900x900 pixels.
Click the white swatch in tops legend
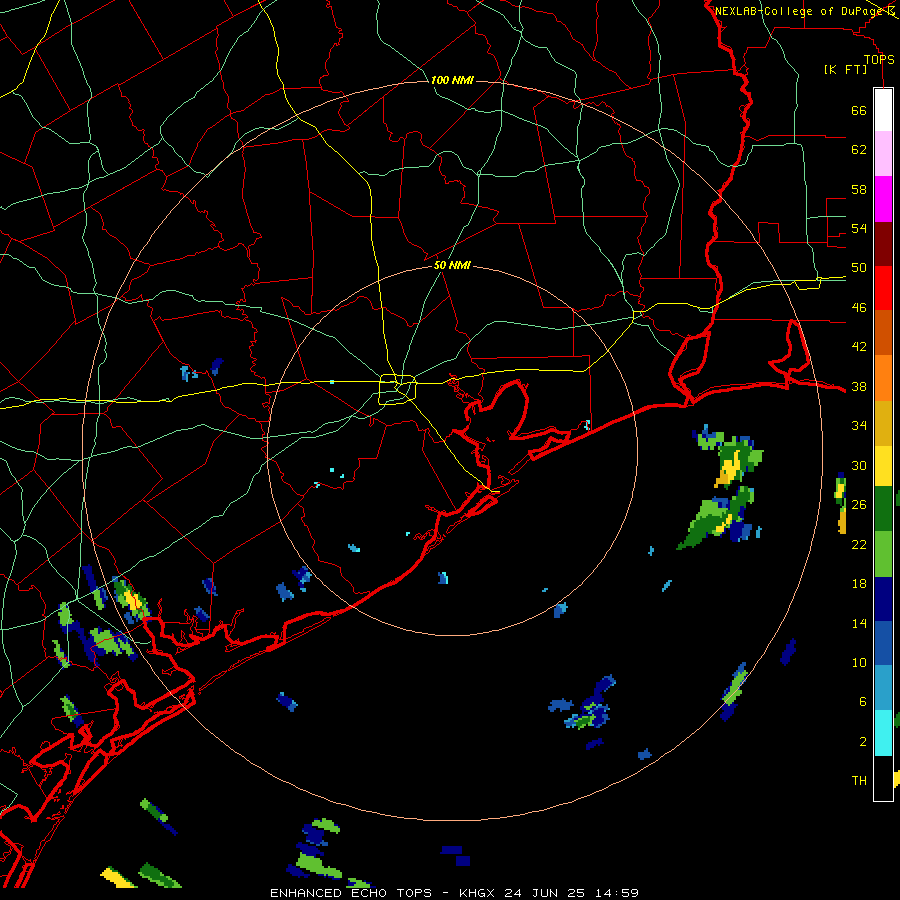click(x=883, y=110)
